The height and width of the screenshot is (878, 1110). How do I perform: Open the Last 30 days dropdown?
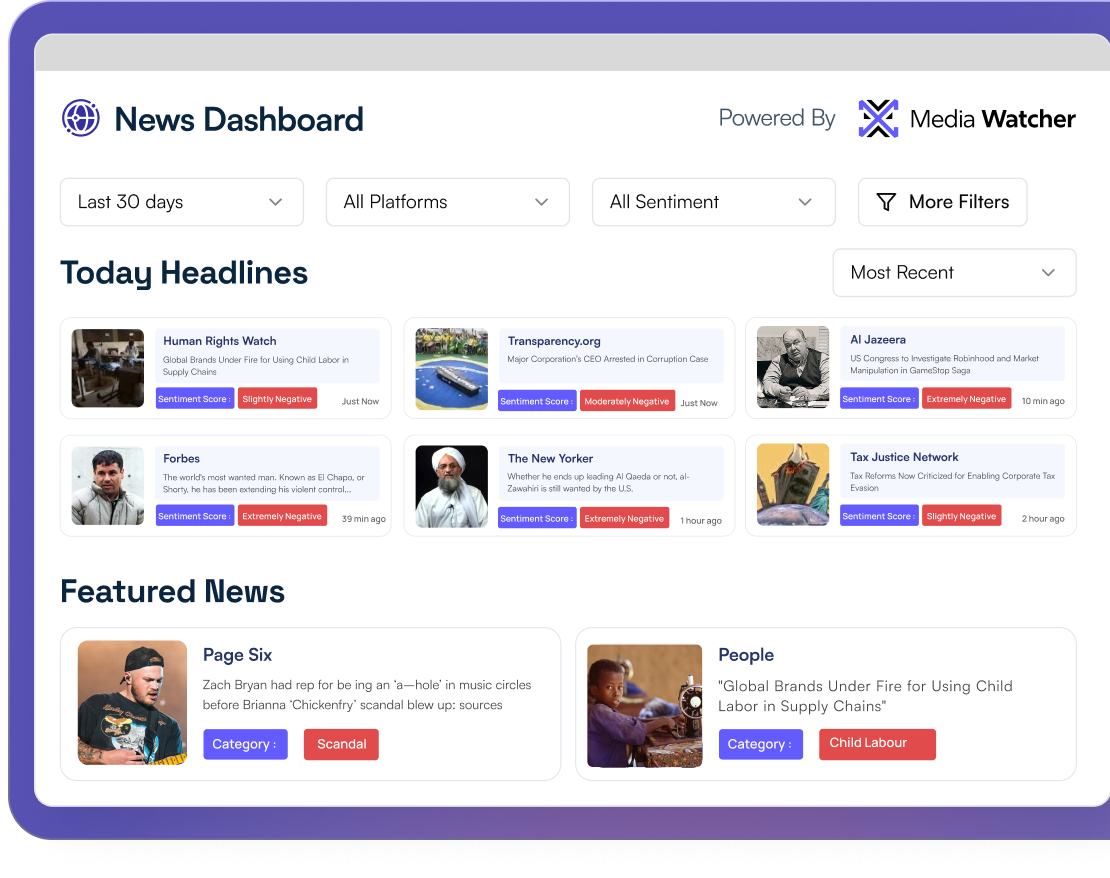click(x=181, y=202)
